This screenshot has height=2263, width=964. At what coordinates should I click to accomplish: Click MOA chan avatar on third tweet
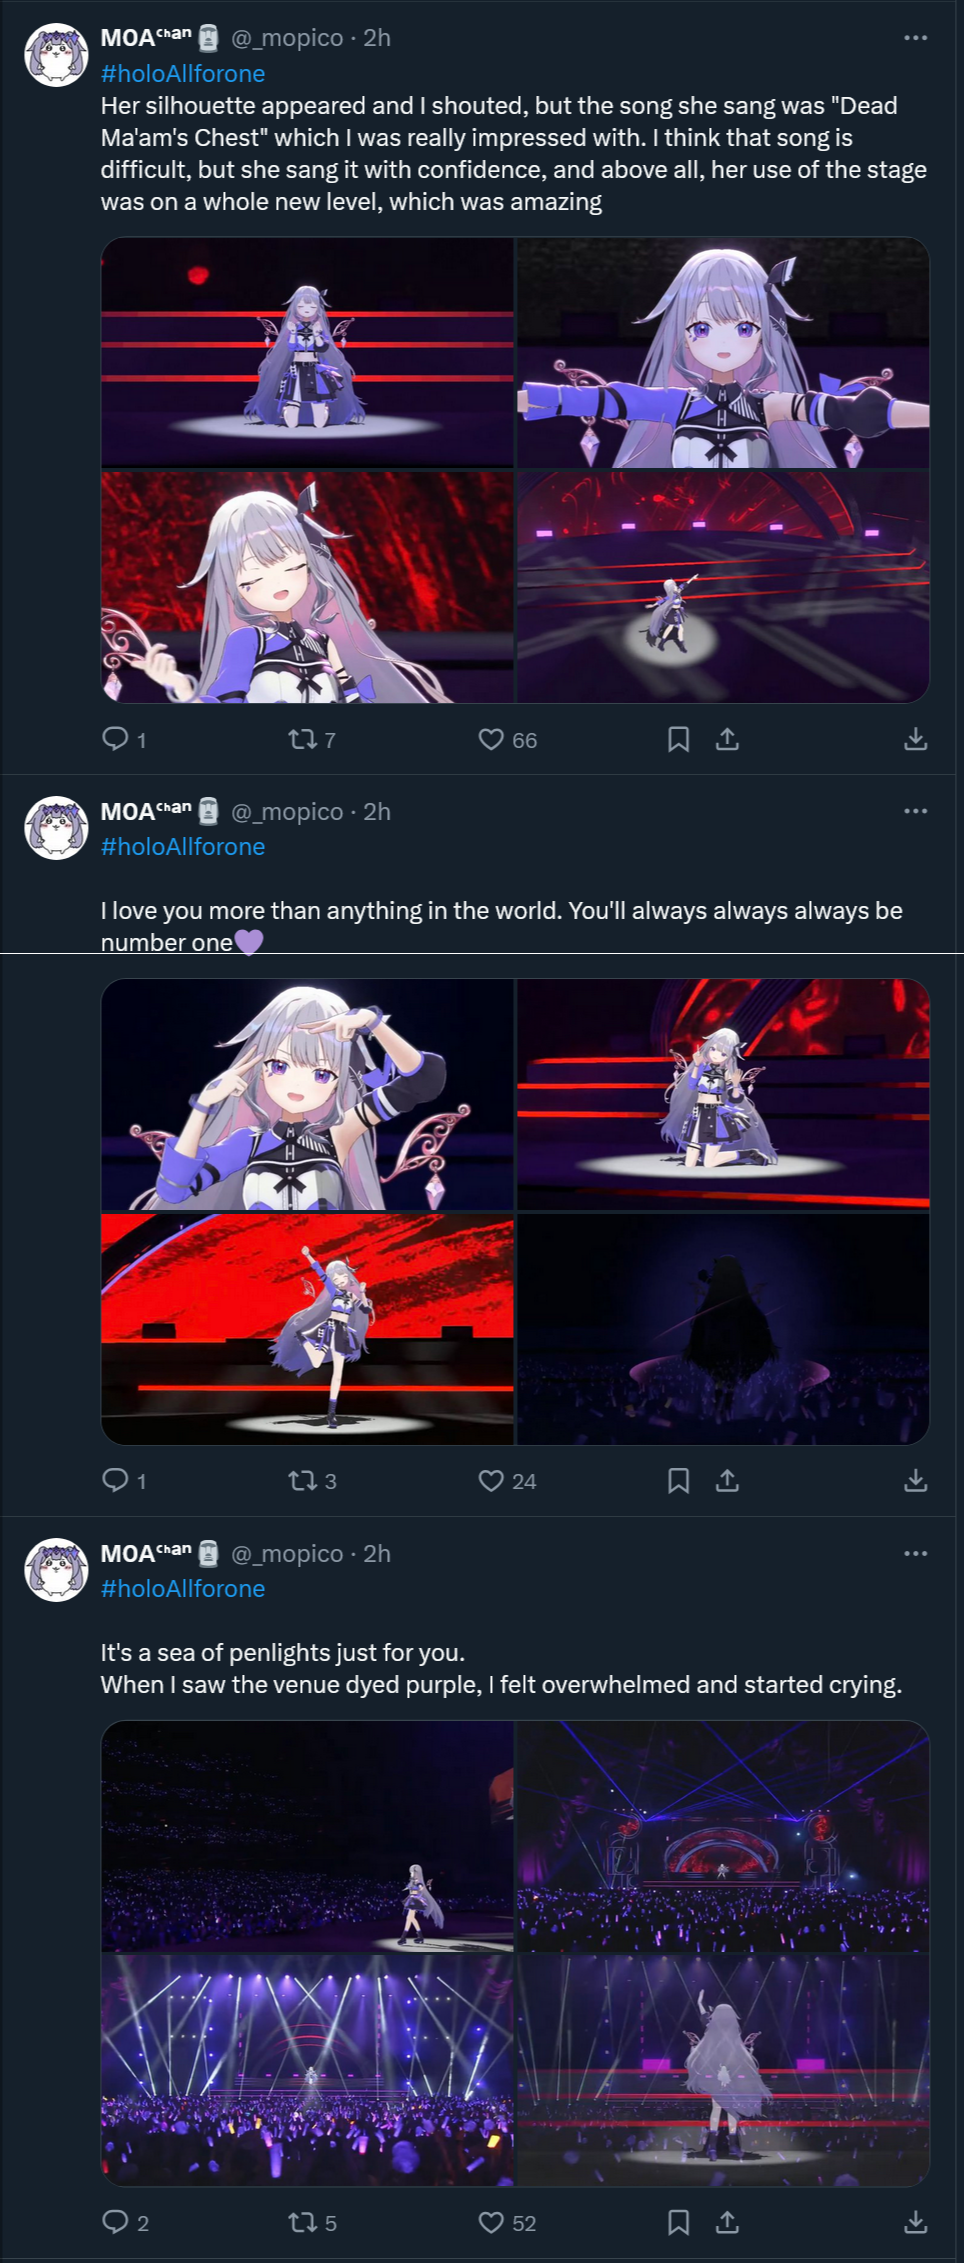(x=56, y=1570)
